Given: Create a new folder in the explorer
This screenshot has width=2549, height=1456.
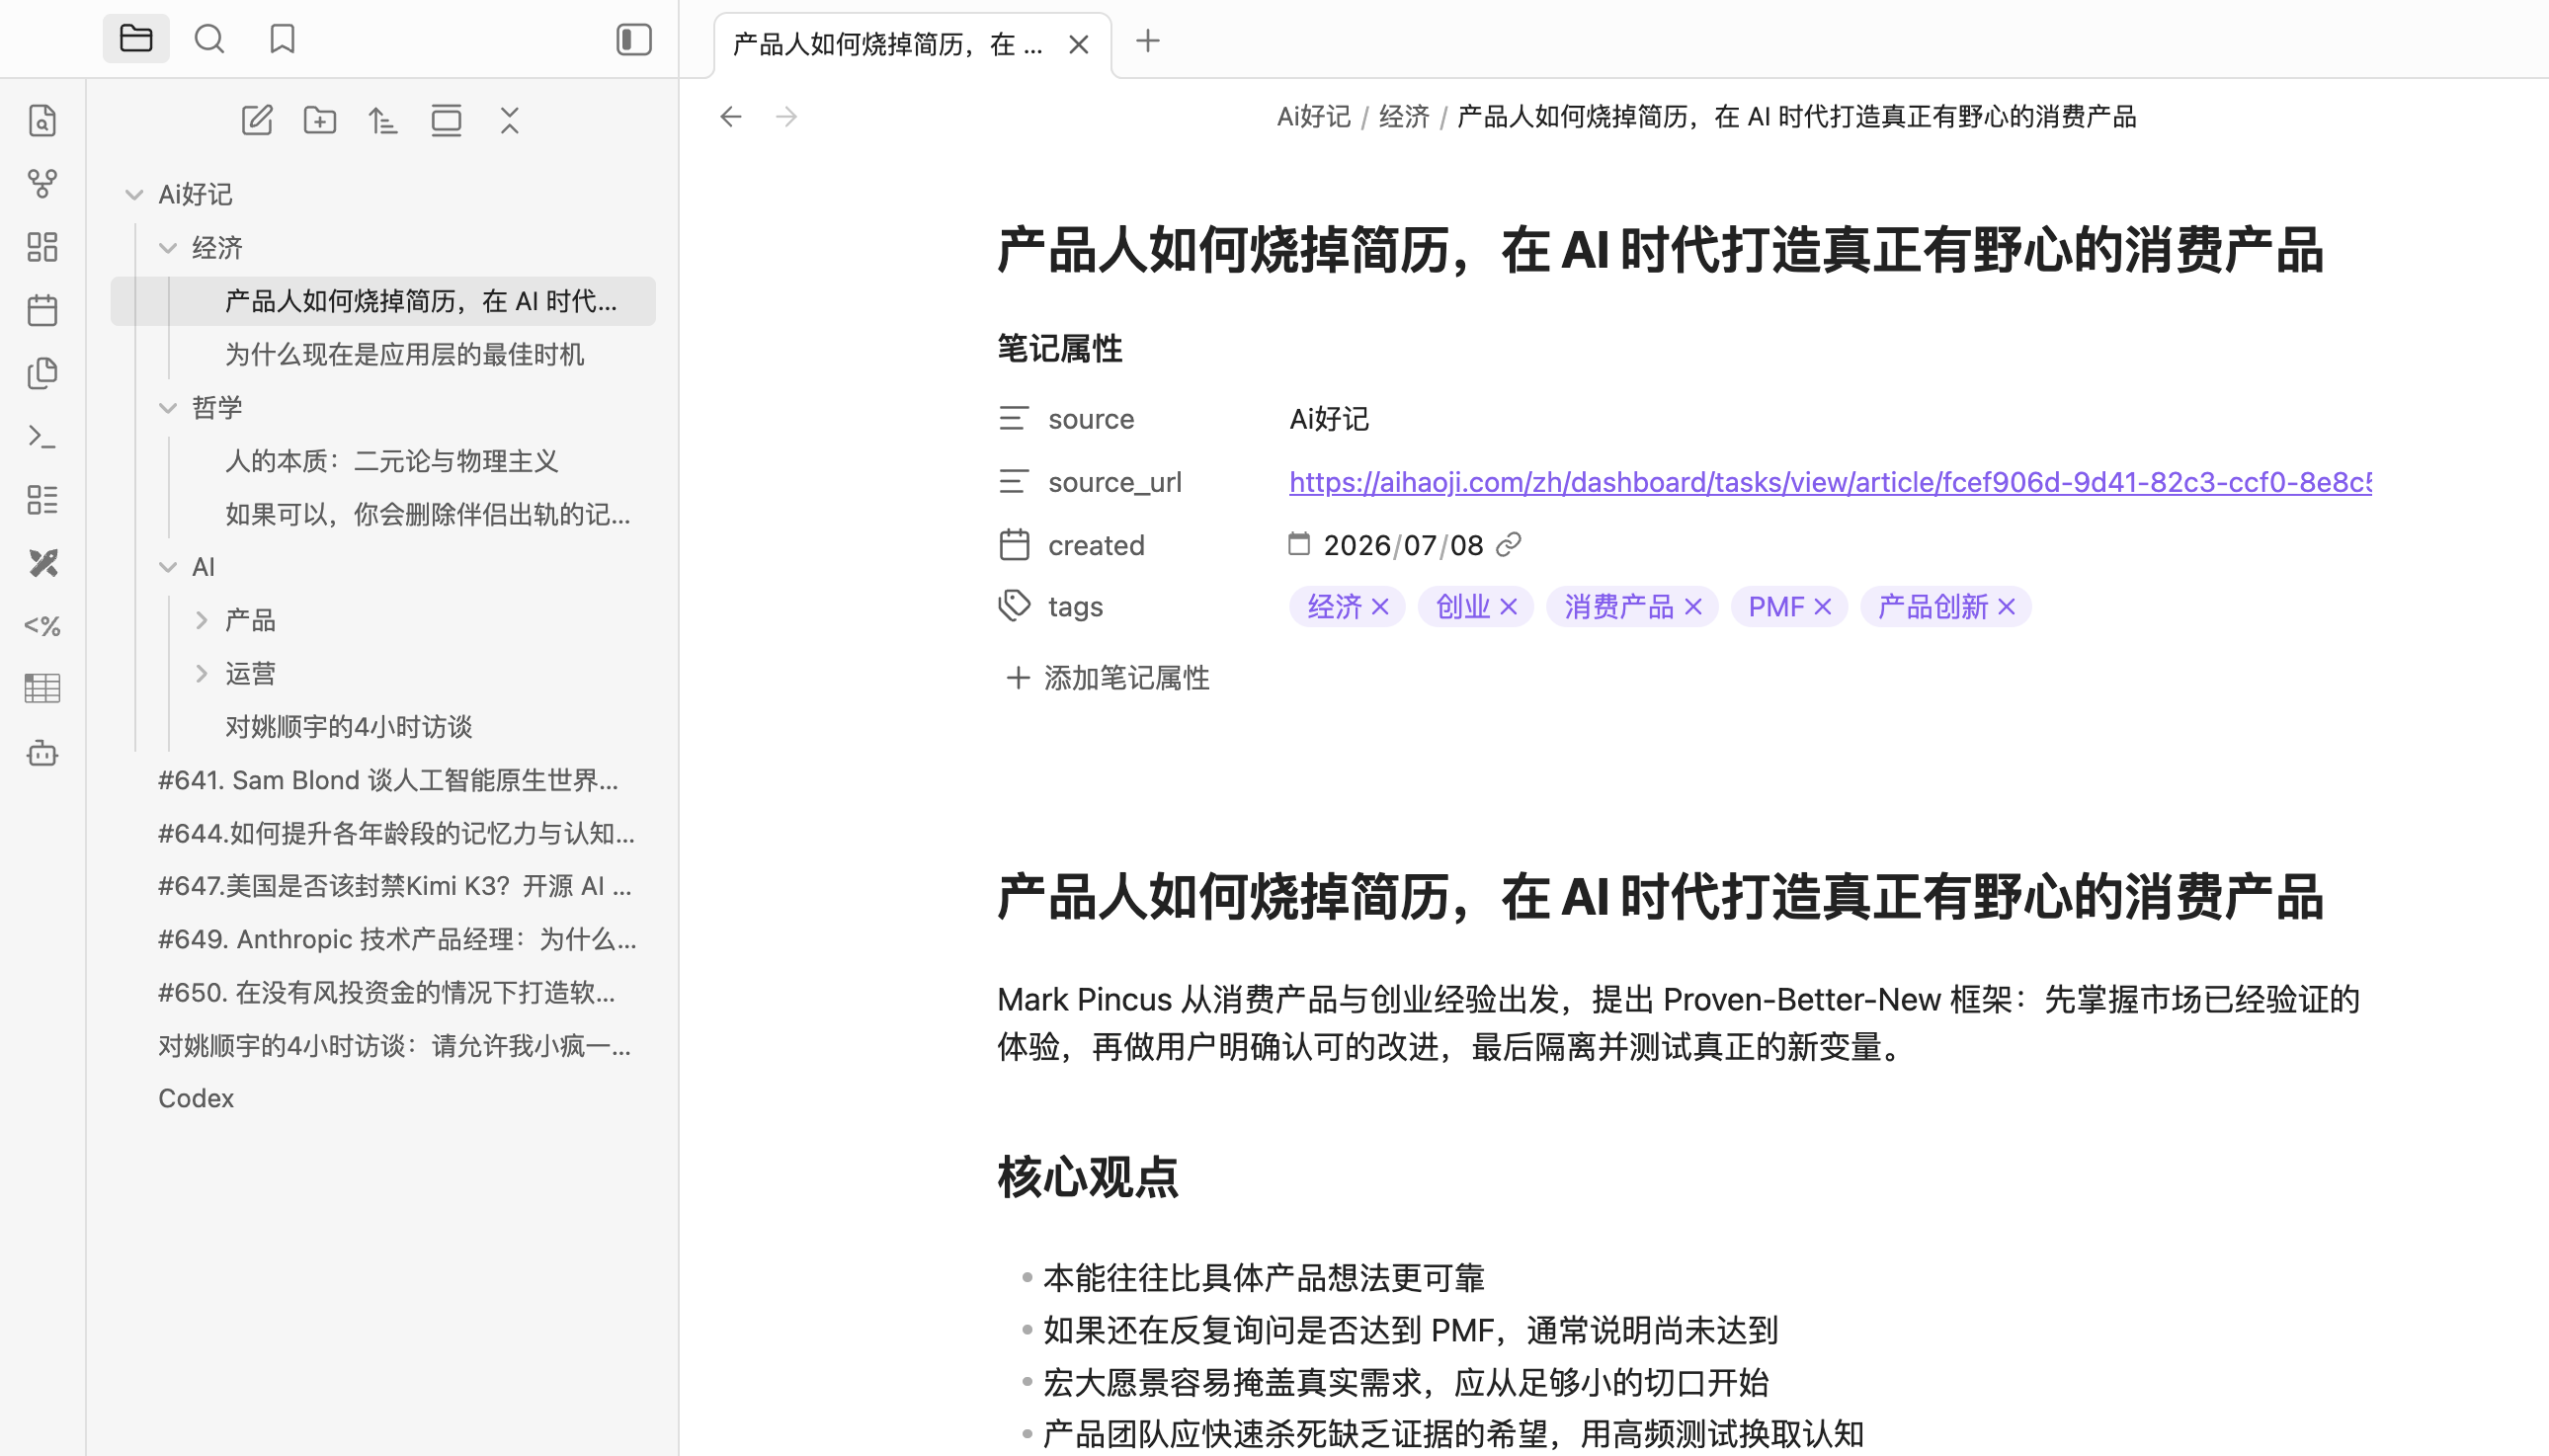Looking at the screenshot, I should click(x=320, y=121).
